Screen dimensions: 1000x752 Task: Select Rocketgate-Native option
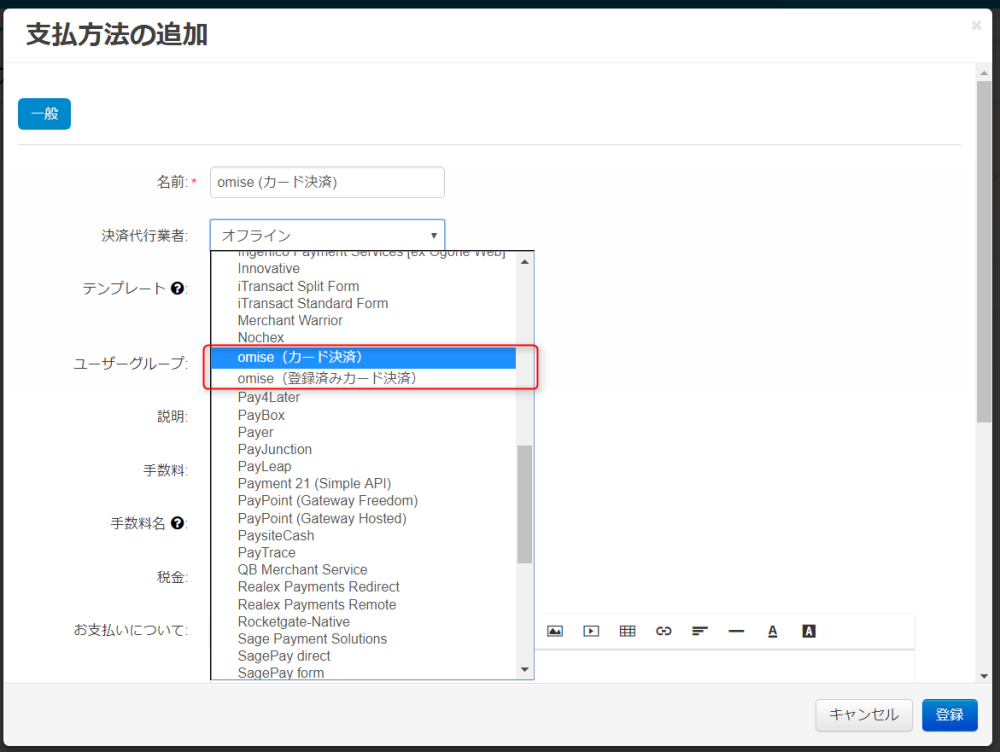click(x=364, y=622)
